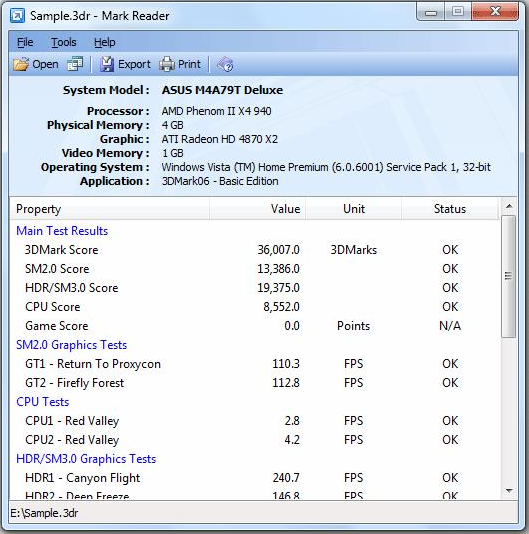
Task: Click the 8,552.0 value cell
Action: point(281,307)
